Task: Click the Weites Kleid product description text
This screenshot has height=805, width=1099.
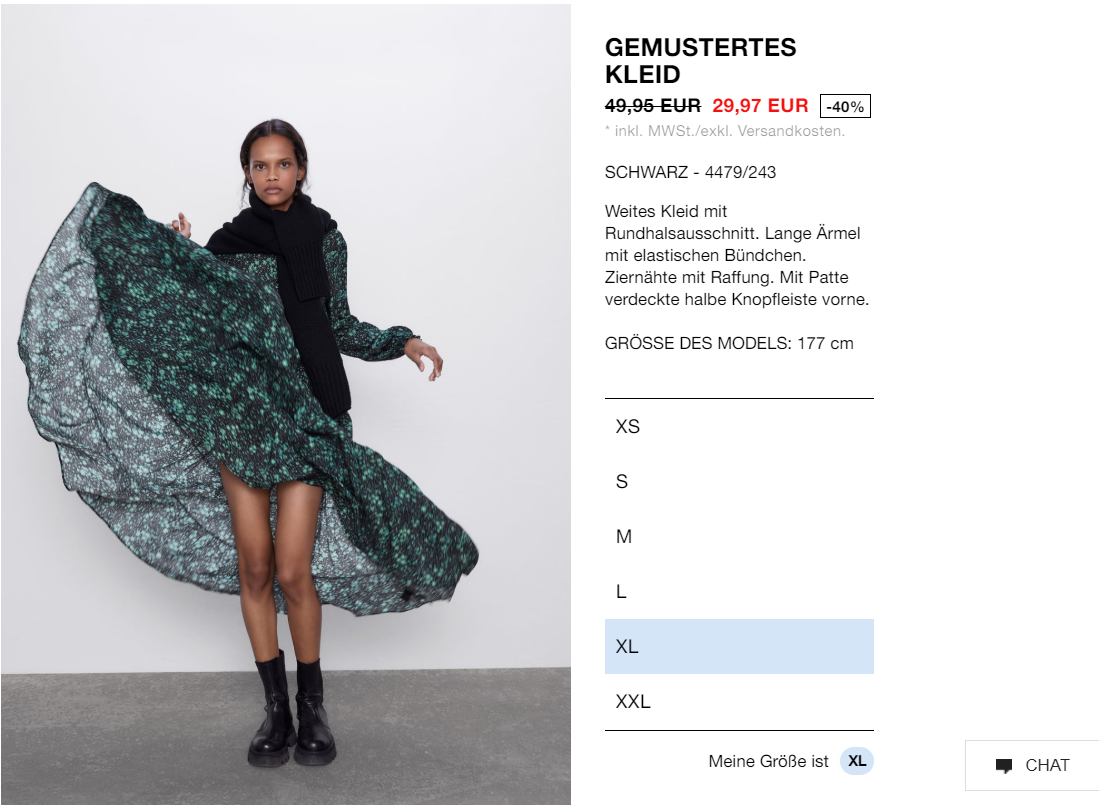Action: point(737,255)
